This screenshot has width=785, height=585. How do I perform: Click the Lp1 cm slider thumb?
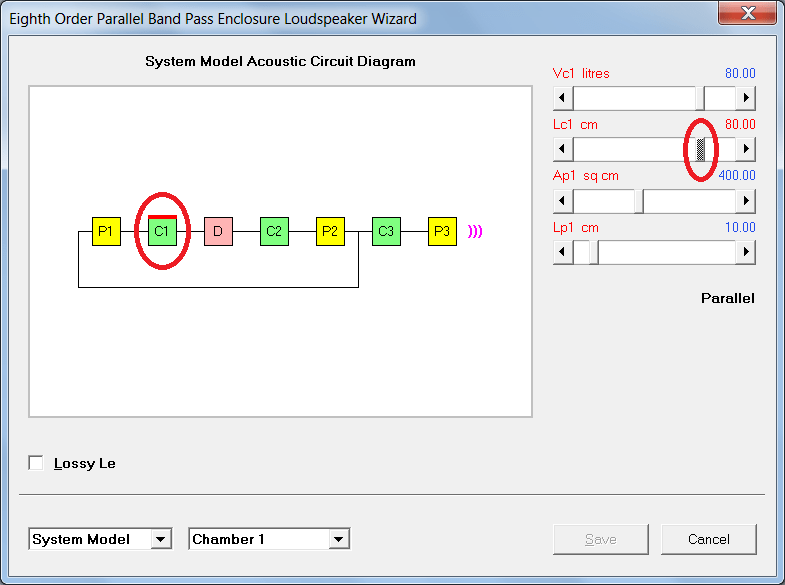[x=594, y=252]
